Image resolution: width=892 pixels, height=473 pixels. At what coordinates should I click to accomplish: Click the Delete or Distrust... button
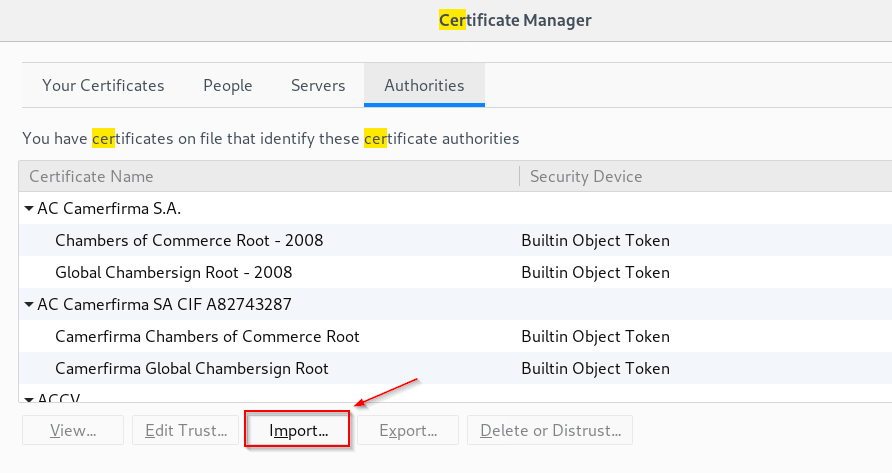pos(550,430)
